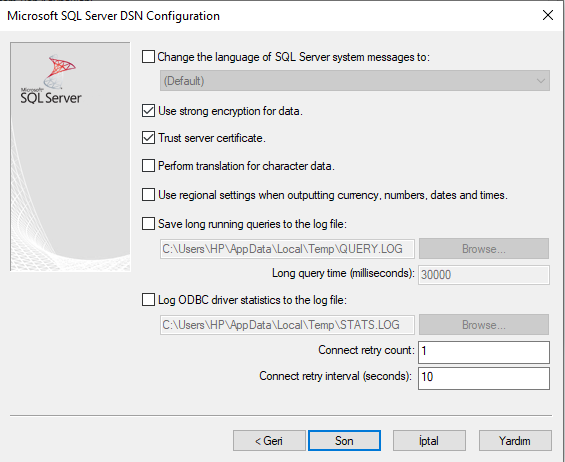Image resolution: width=565 pixels, height=462 pixels.
Task: Enable Log ODBC driver statistics checkbox
Action: tap(148, 299)
